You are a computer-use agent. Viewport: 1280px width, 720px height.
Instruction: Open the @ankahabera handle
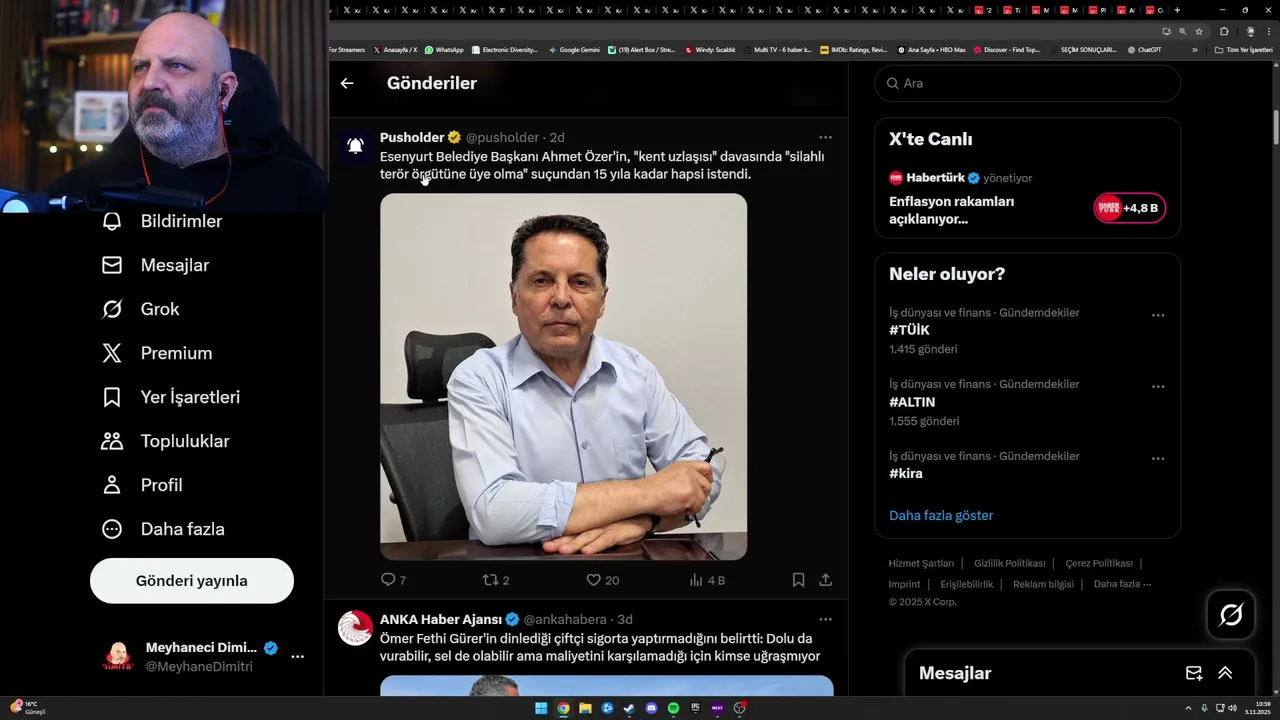click(565, 619)
